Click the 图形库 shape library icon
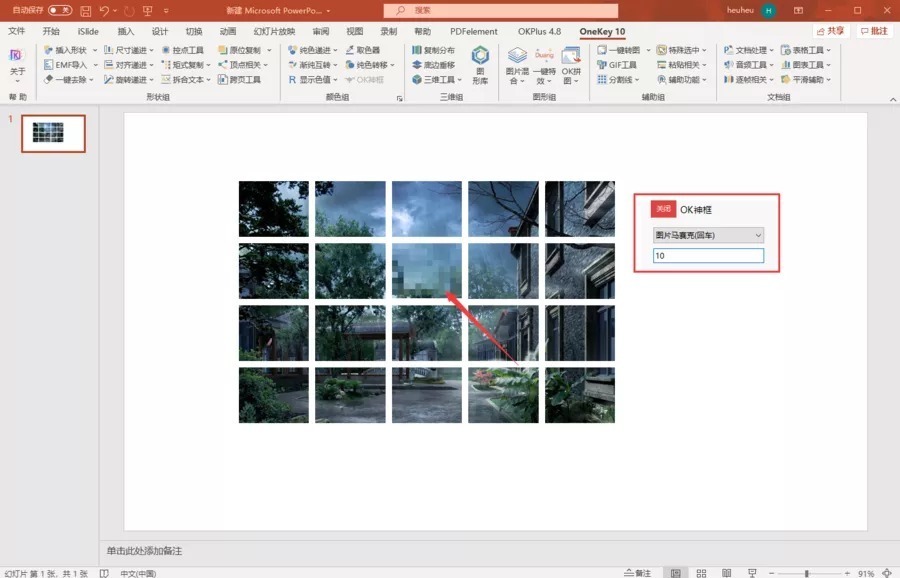900x578 pixels. pyautogui.click(x=481, y=64)
